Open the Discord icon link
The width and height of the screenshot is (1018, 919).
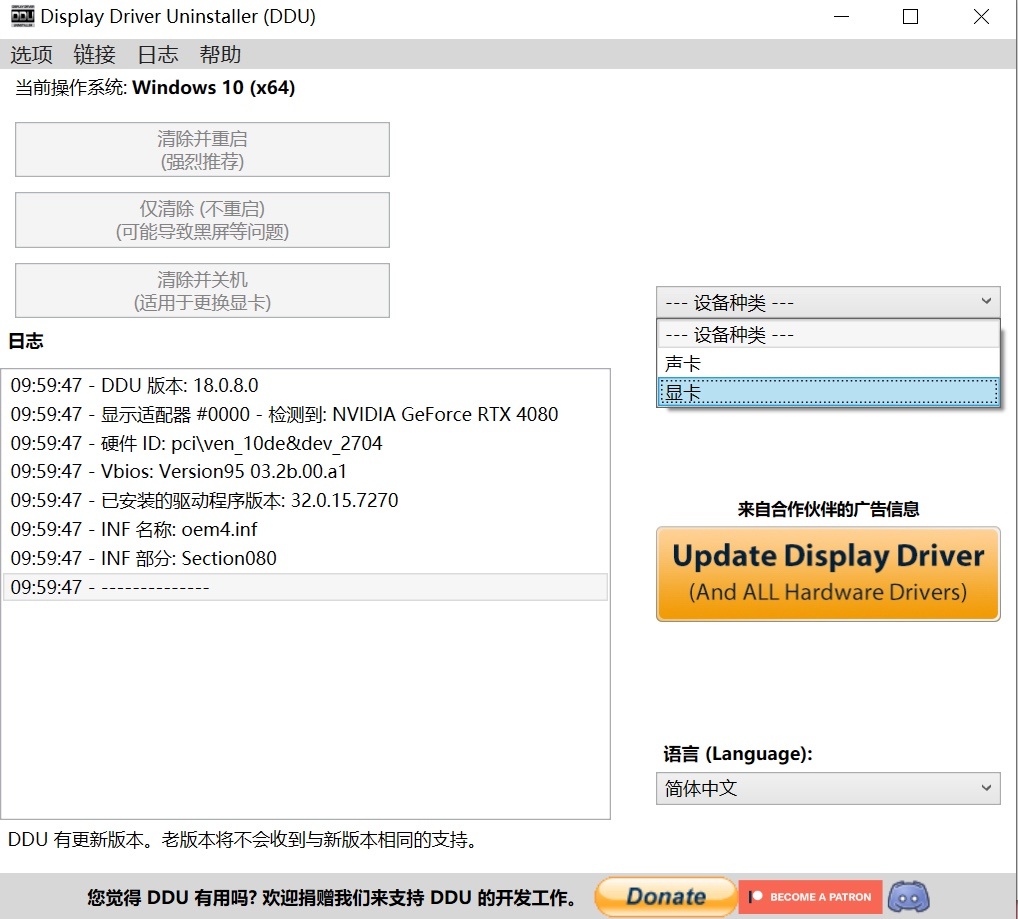[x=908, y=896]
